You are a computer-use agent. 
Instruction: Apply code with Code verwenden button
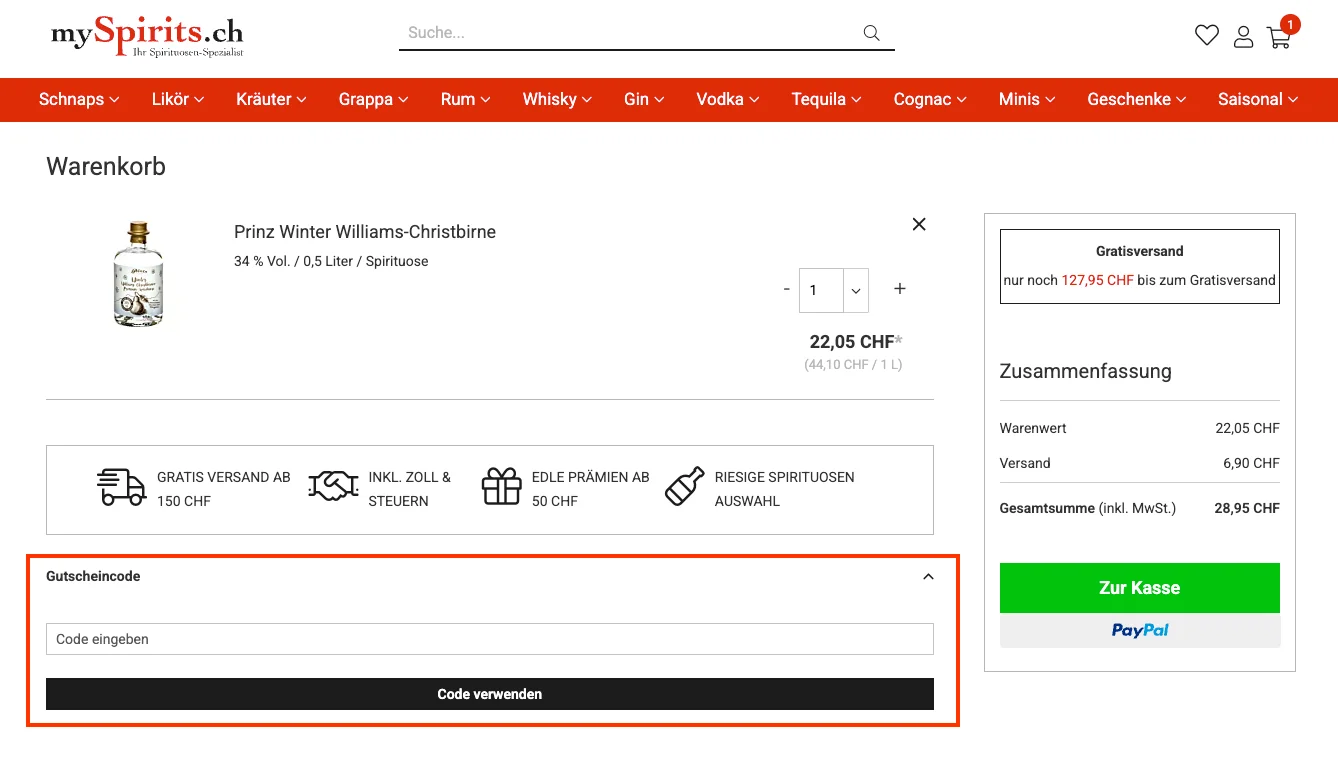pos(489,693)
